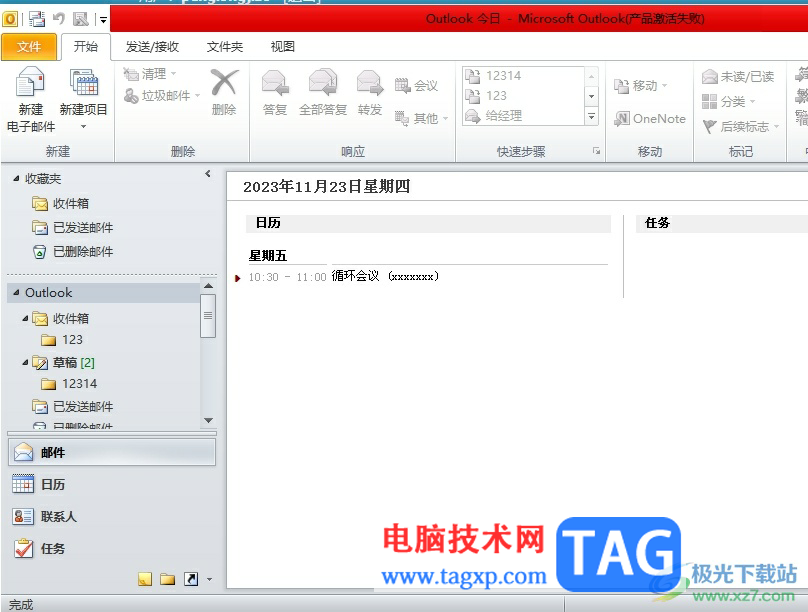Select quick step 12314
This screenshot has width=808, height=612.
524,76
